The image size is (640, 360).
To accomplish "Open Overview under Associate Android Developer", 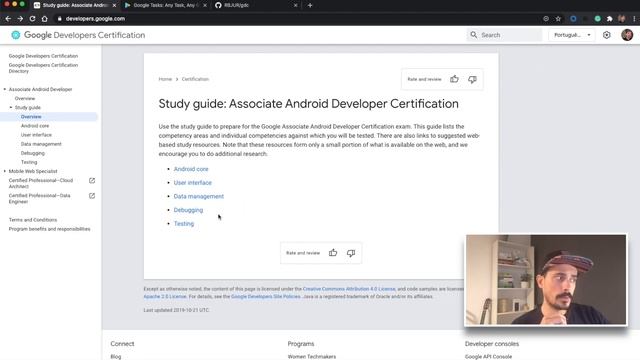I will (x=25, y=98).
